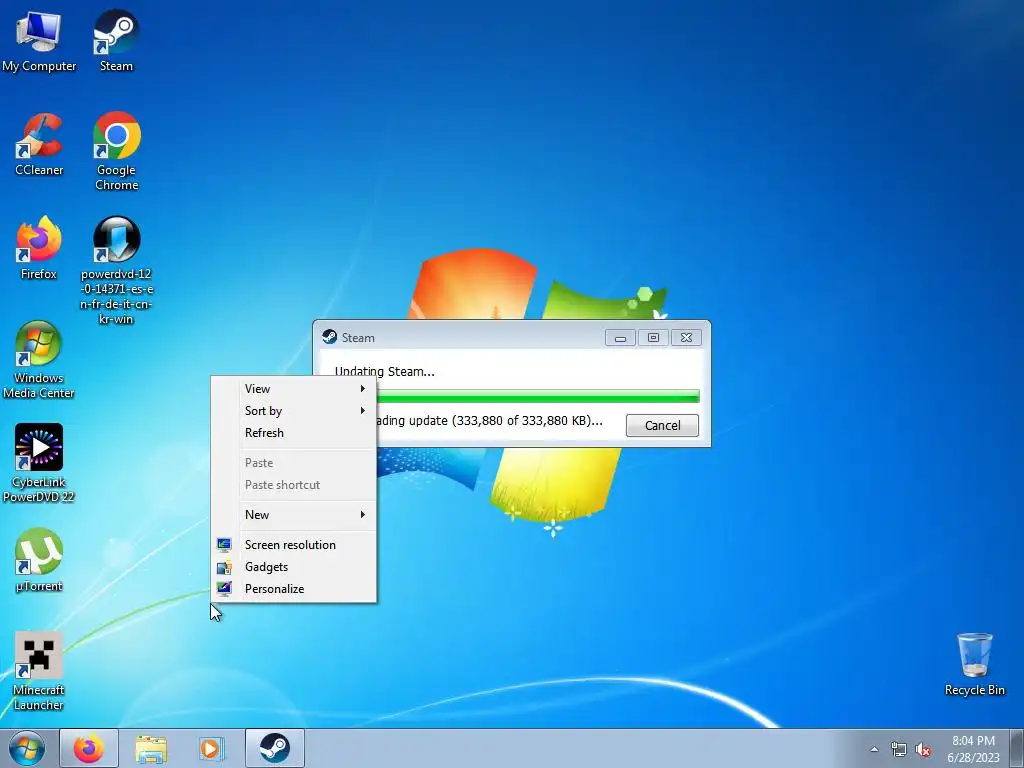Image resolution: width=1024 pixels, height=768 pixels.
Task: Cancel the Steam update
Action: (662, 426)
